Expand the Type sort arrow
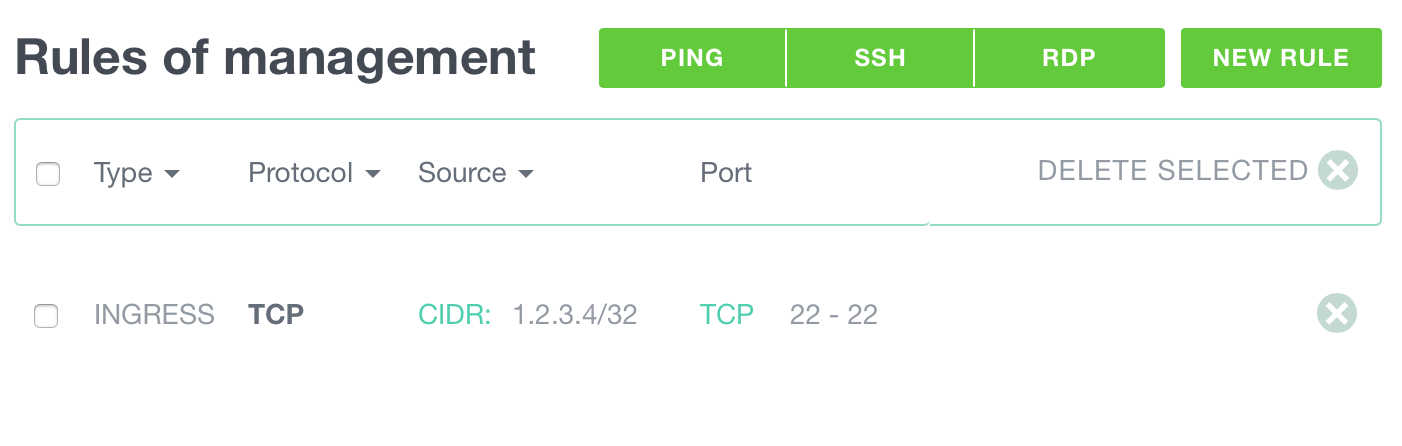 [172, 174]
